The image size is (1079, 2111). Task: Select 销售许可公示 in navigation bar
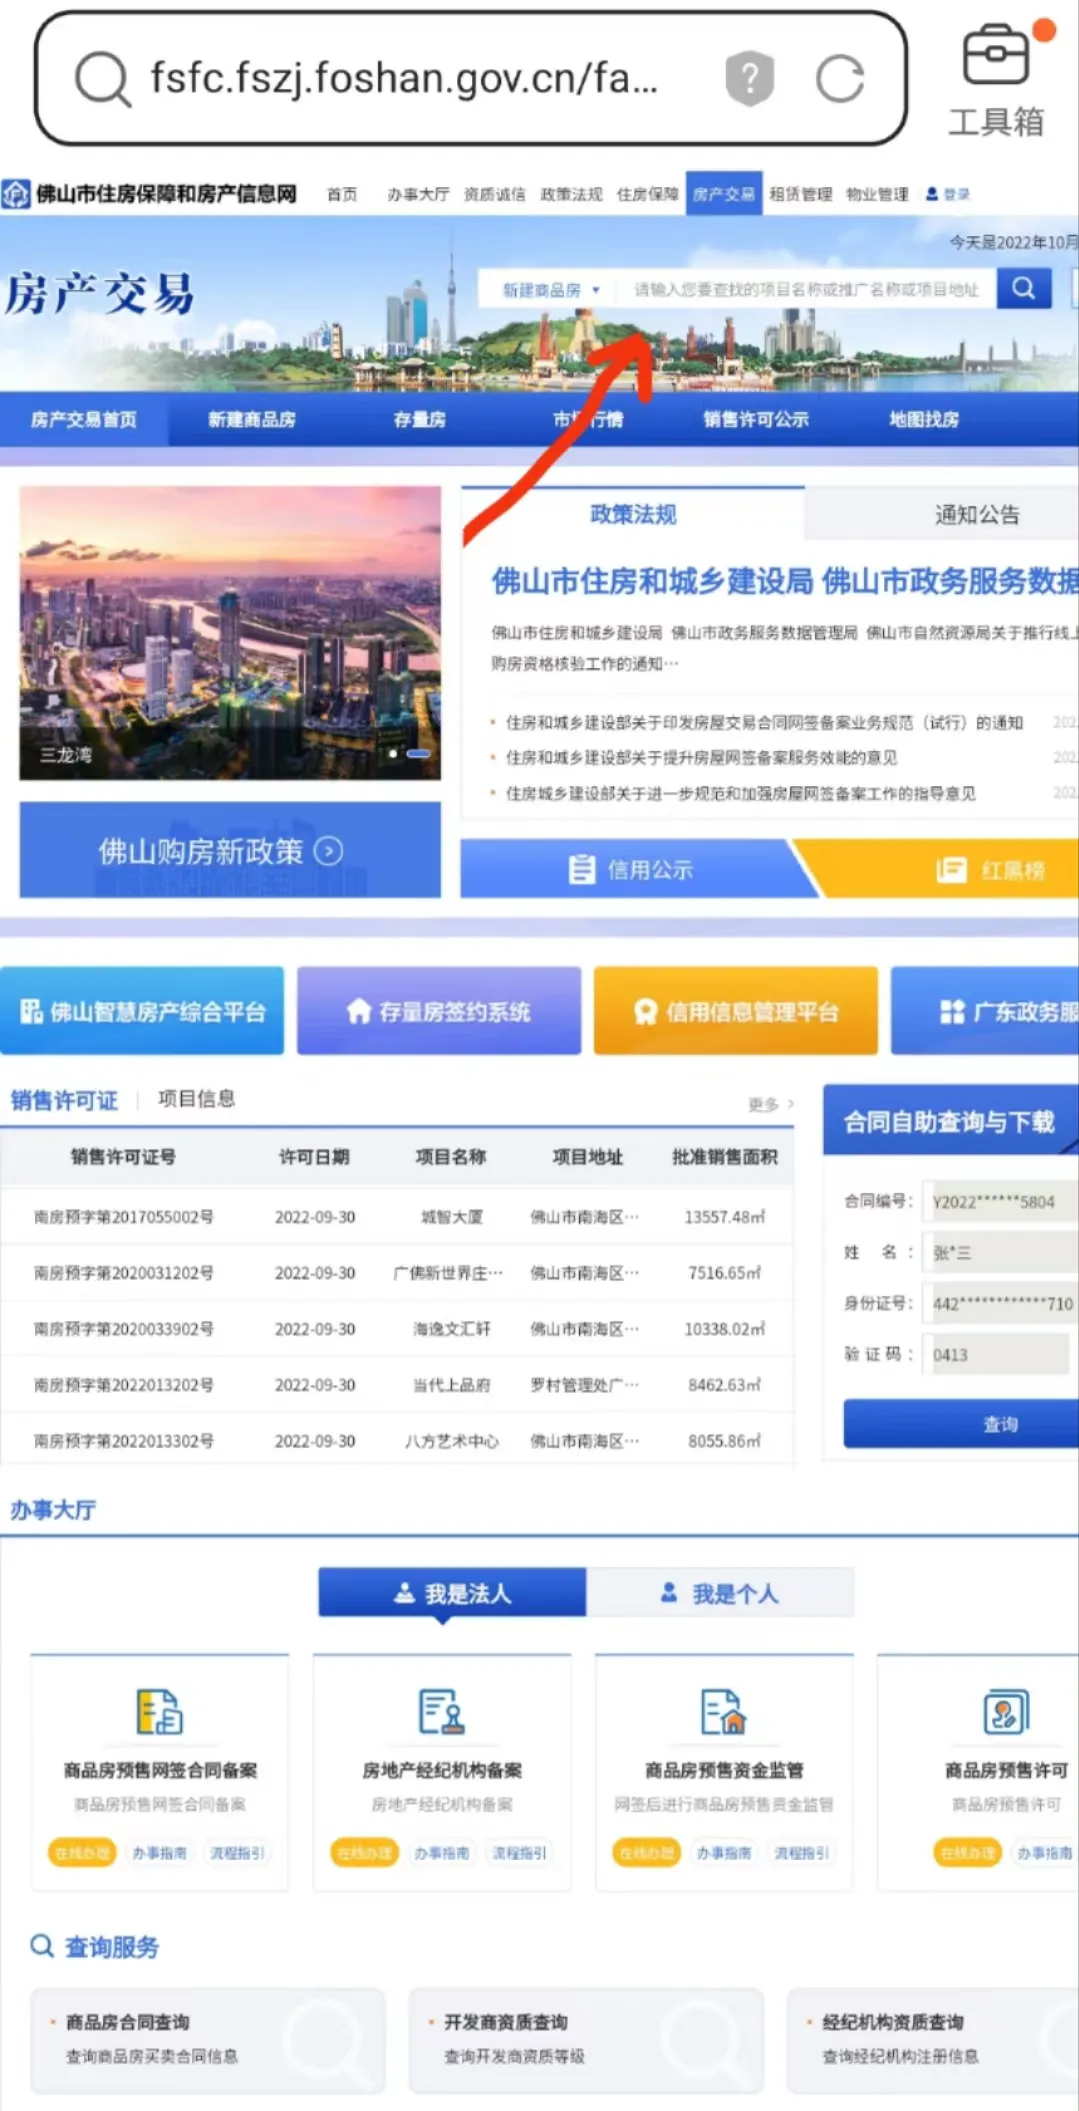click(755, 420)
